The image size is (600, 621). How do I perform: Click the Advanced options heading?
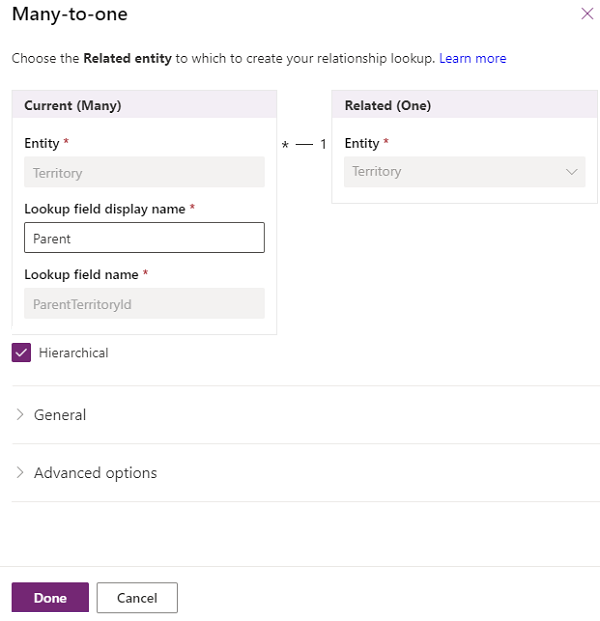95,473
